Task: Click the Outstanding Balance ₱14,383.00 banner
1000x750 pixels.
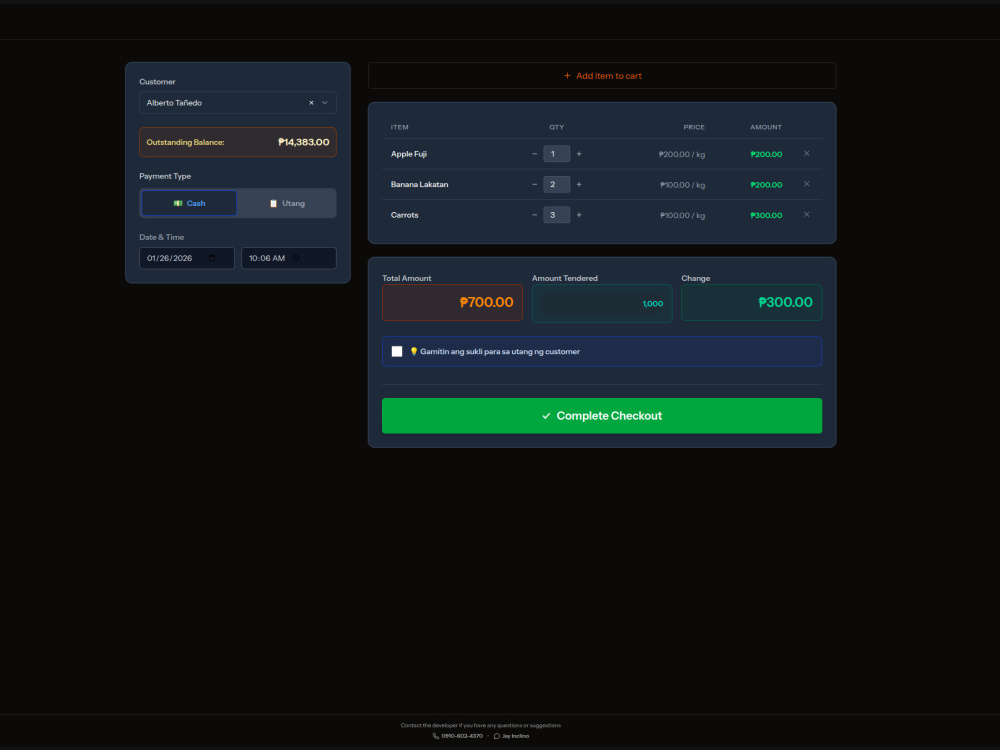Action: click(238, 142)
